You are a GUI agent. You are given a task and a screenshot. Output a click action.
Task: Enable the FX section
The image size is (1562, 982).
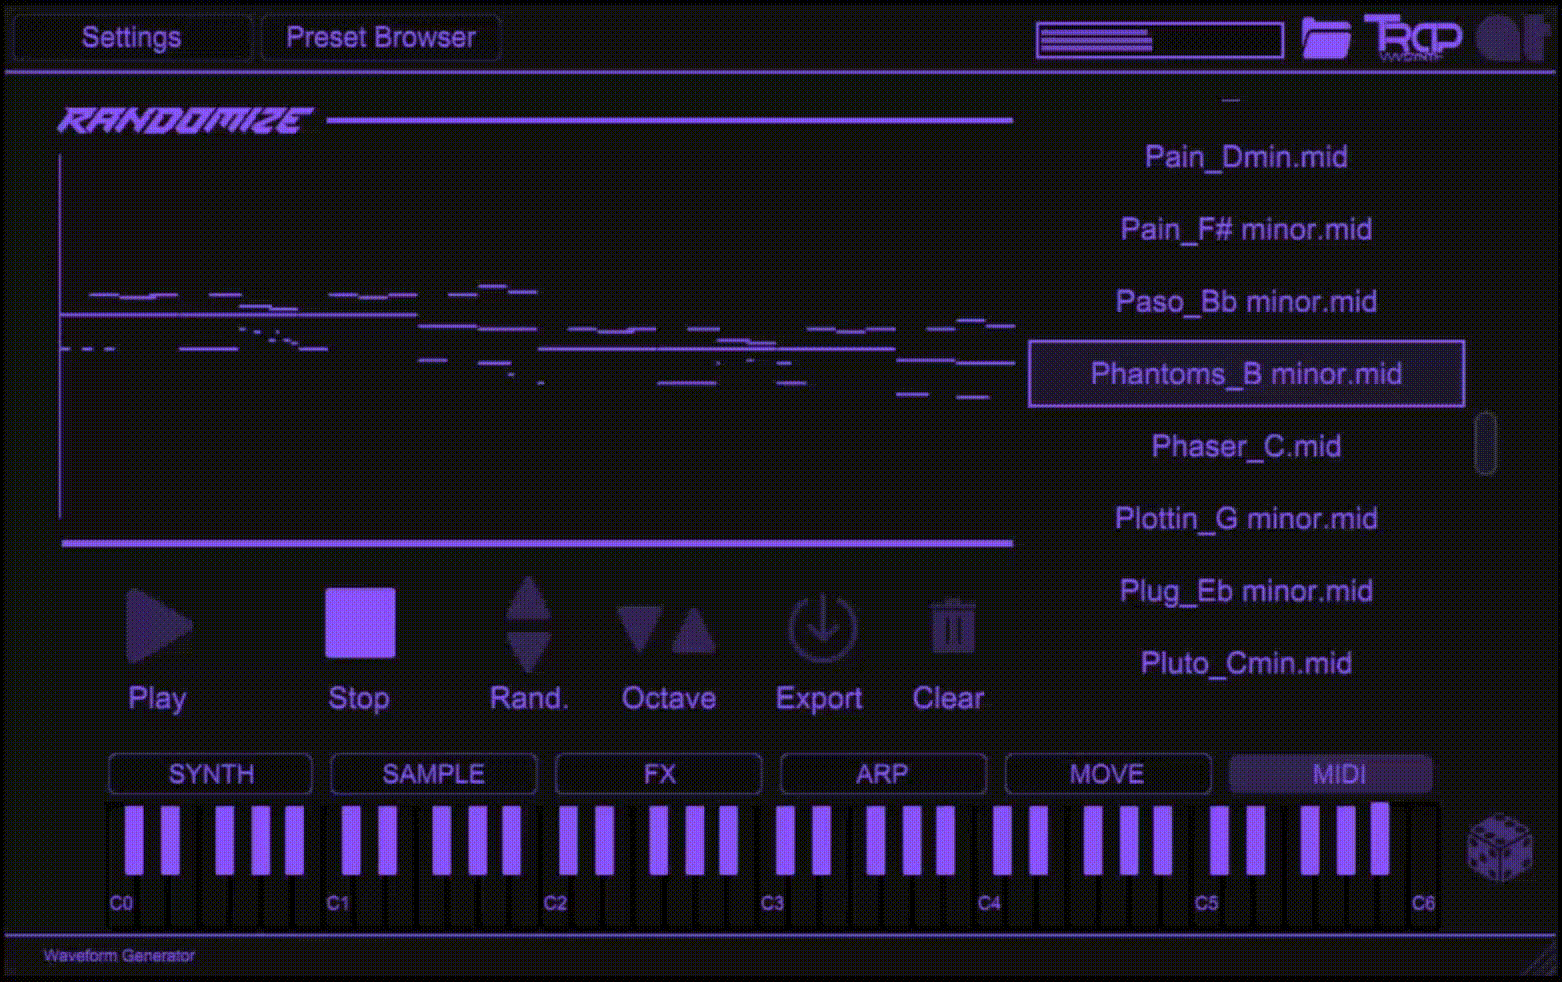[657, 773]
